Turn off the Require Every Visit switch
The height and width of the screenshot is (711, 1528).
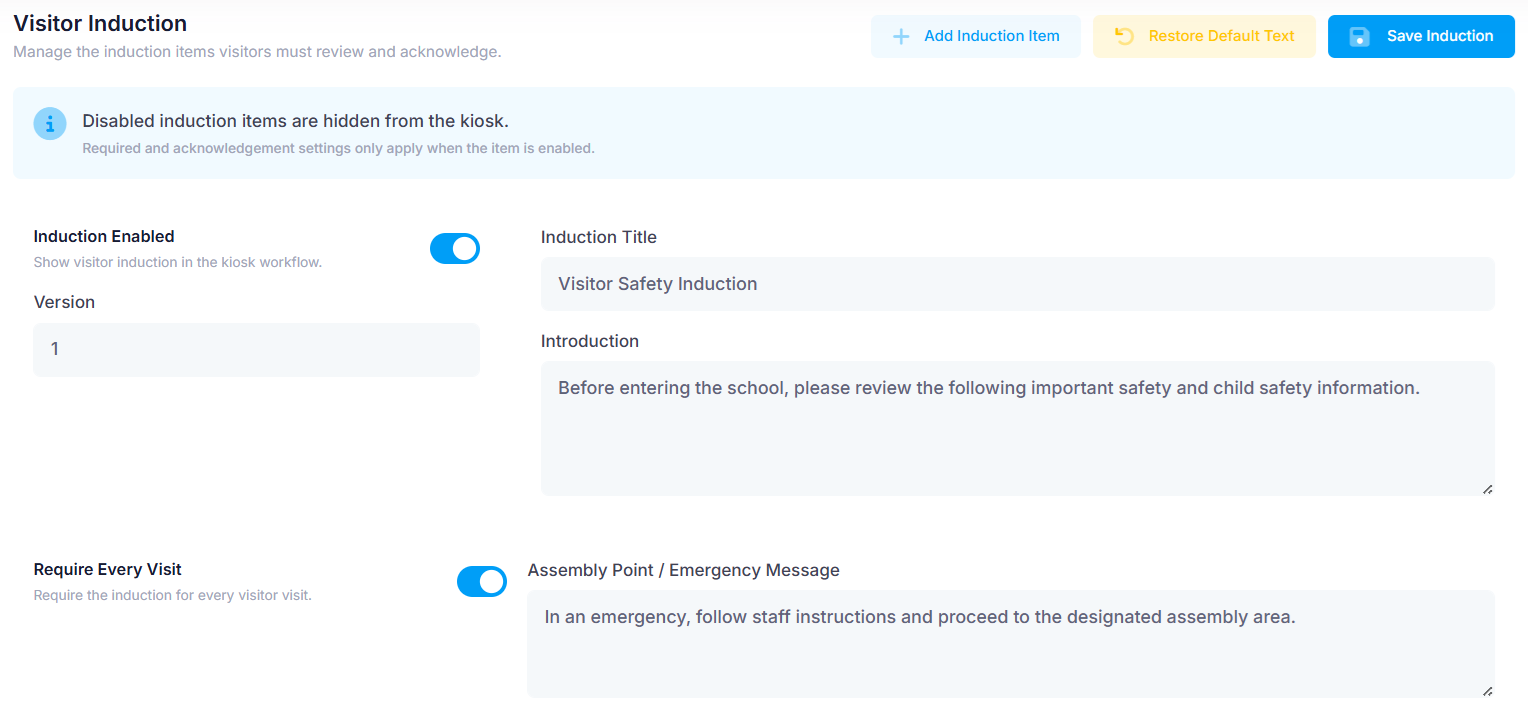click(482, 581)
